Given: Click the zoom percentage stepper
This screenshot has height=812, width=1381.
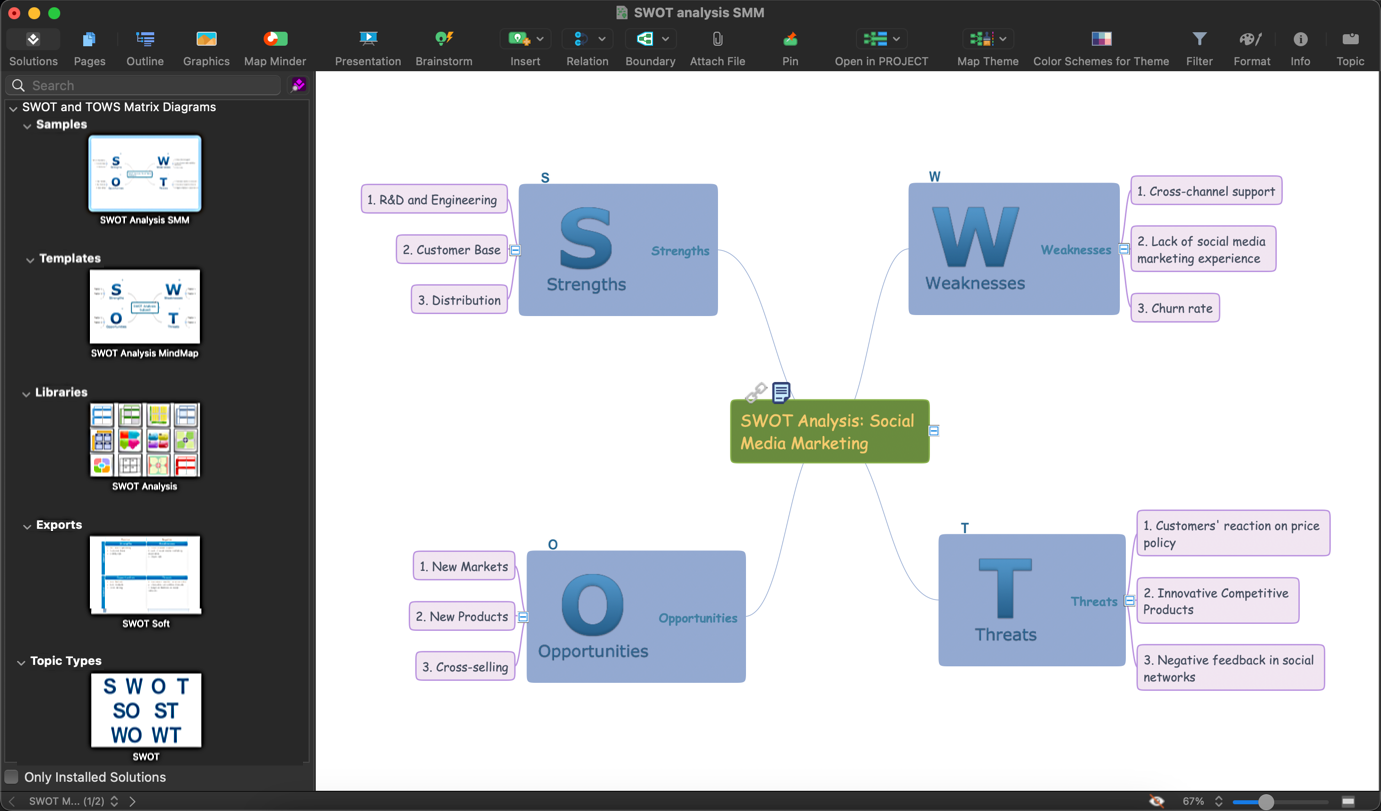Looking at the screenshot, I should (1218, 802).
